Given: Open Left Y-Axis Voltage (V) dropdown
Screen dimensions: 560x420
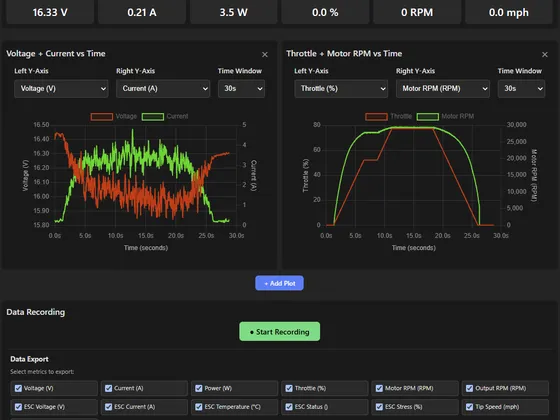Looking at the screenshot, I should (61, 89).
